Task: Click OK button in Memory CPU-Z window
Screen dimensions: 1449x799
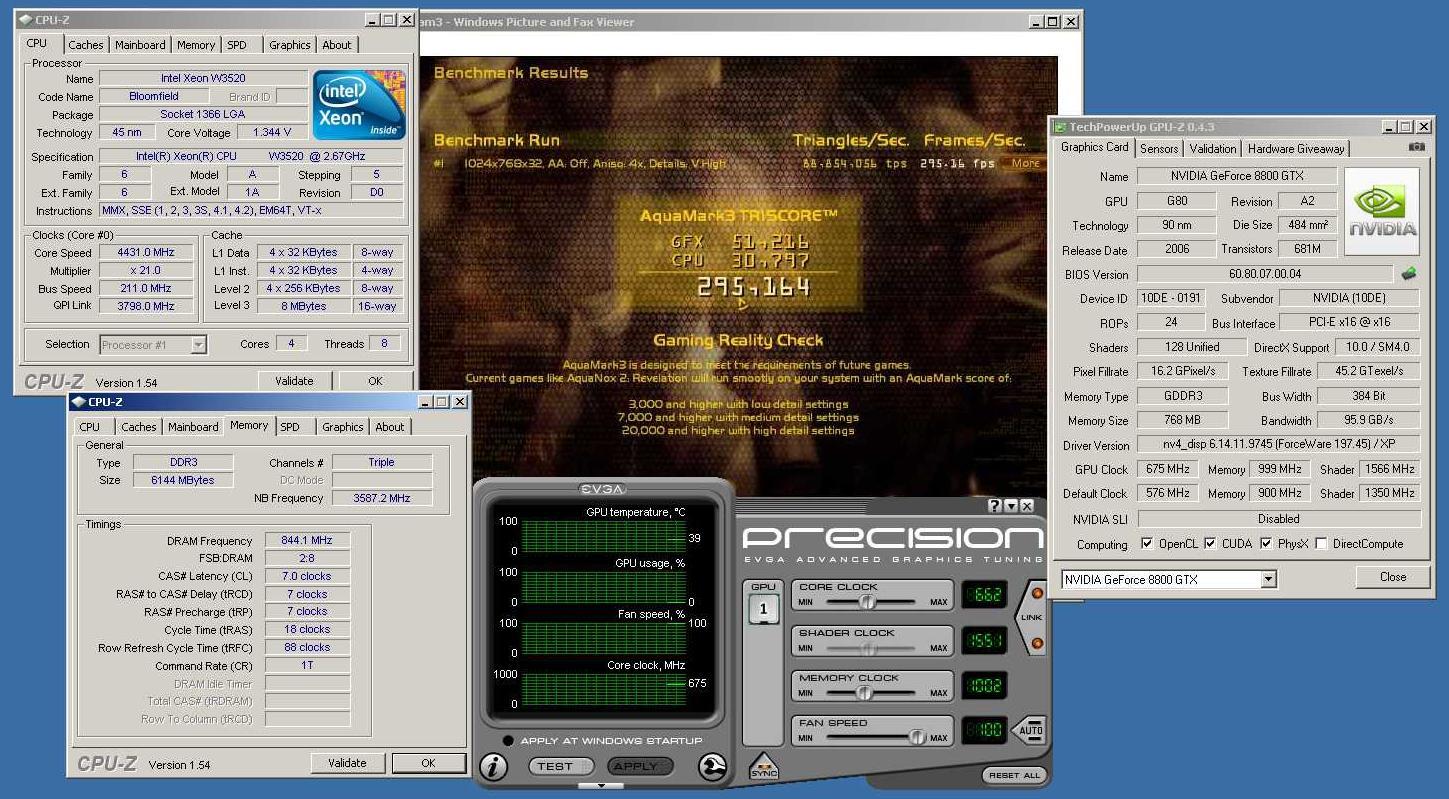Action: click(428, 763)
